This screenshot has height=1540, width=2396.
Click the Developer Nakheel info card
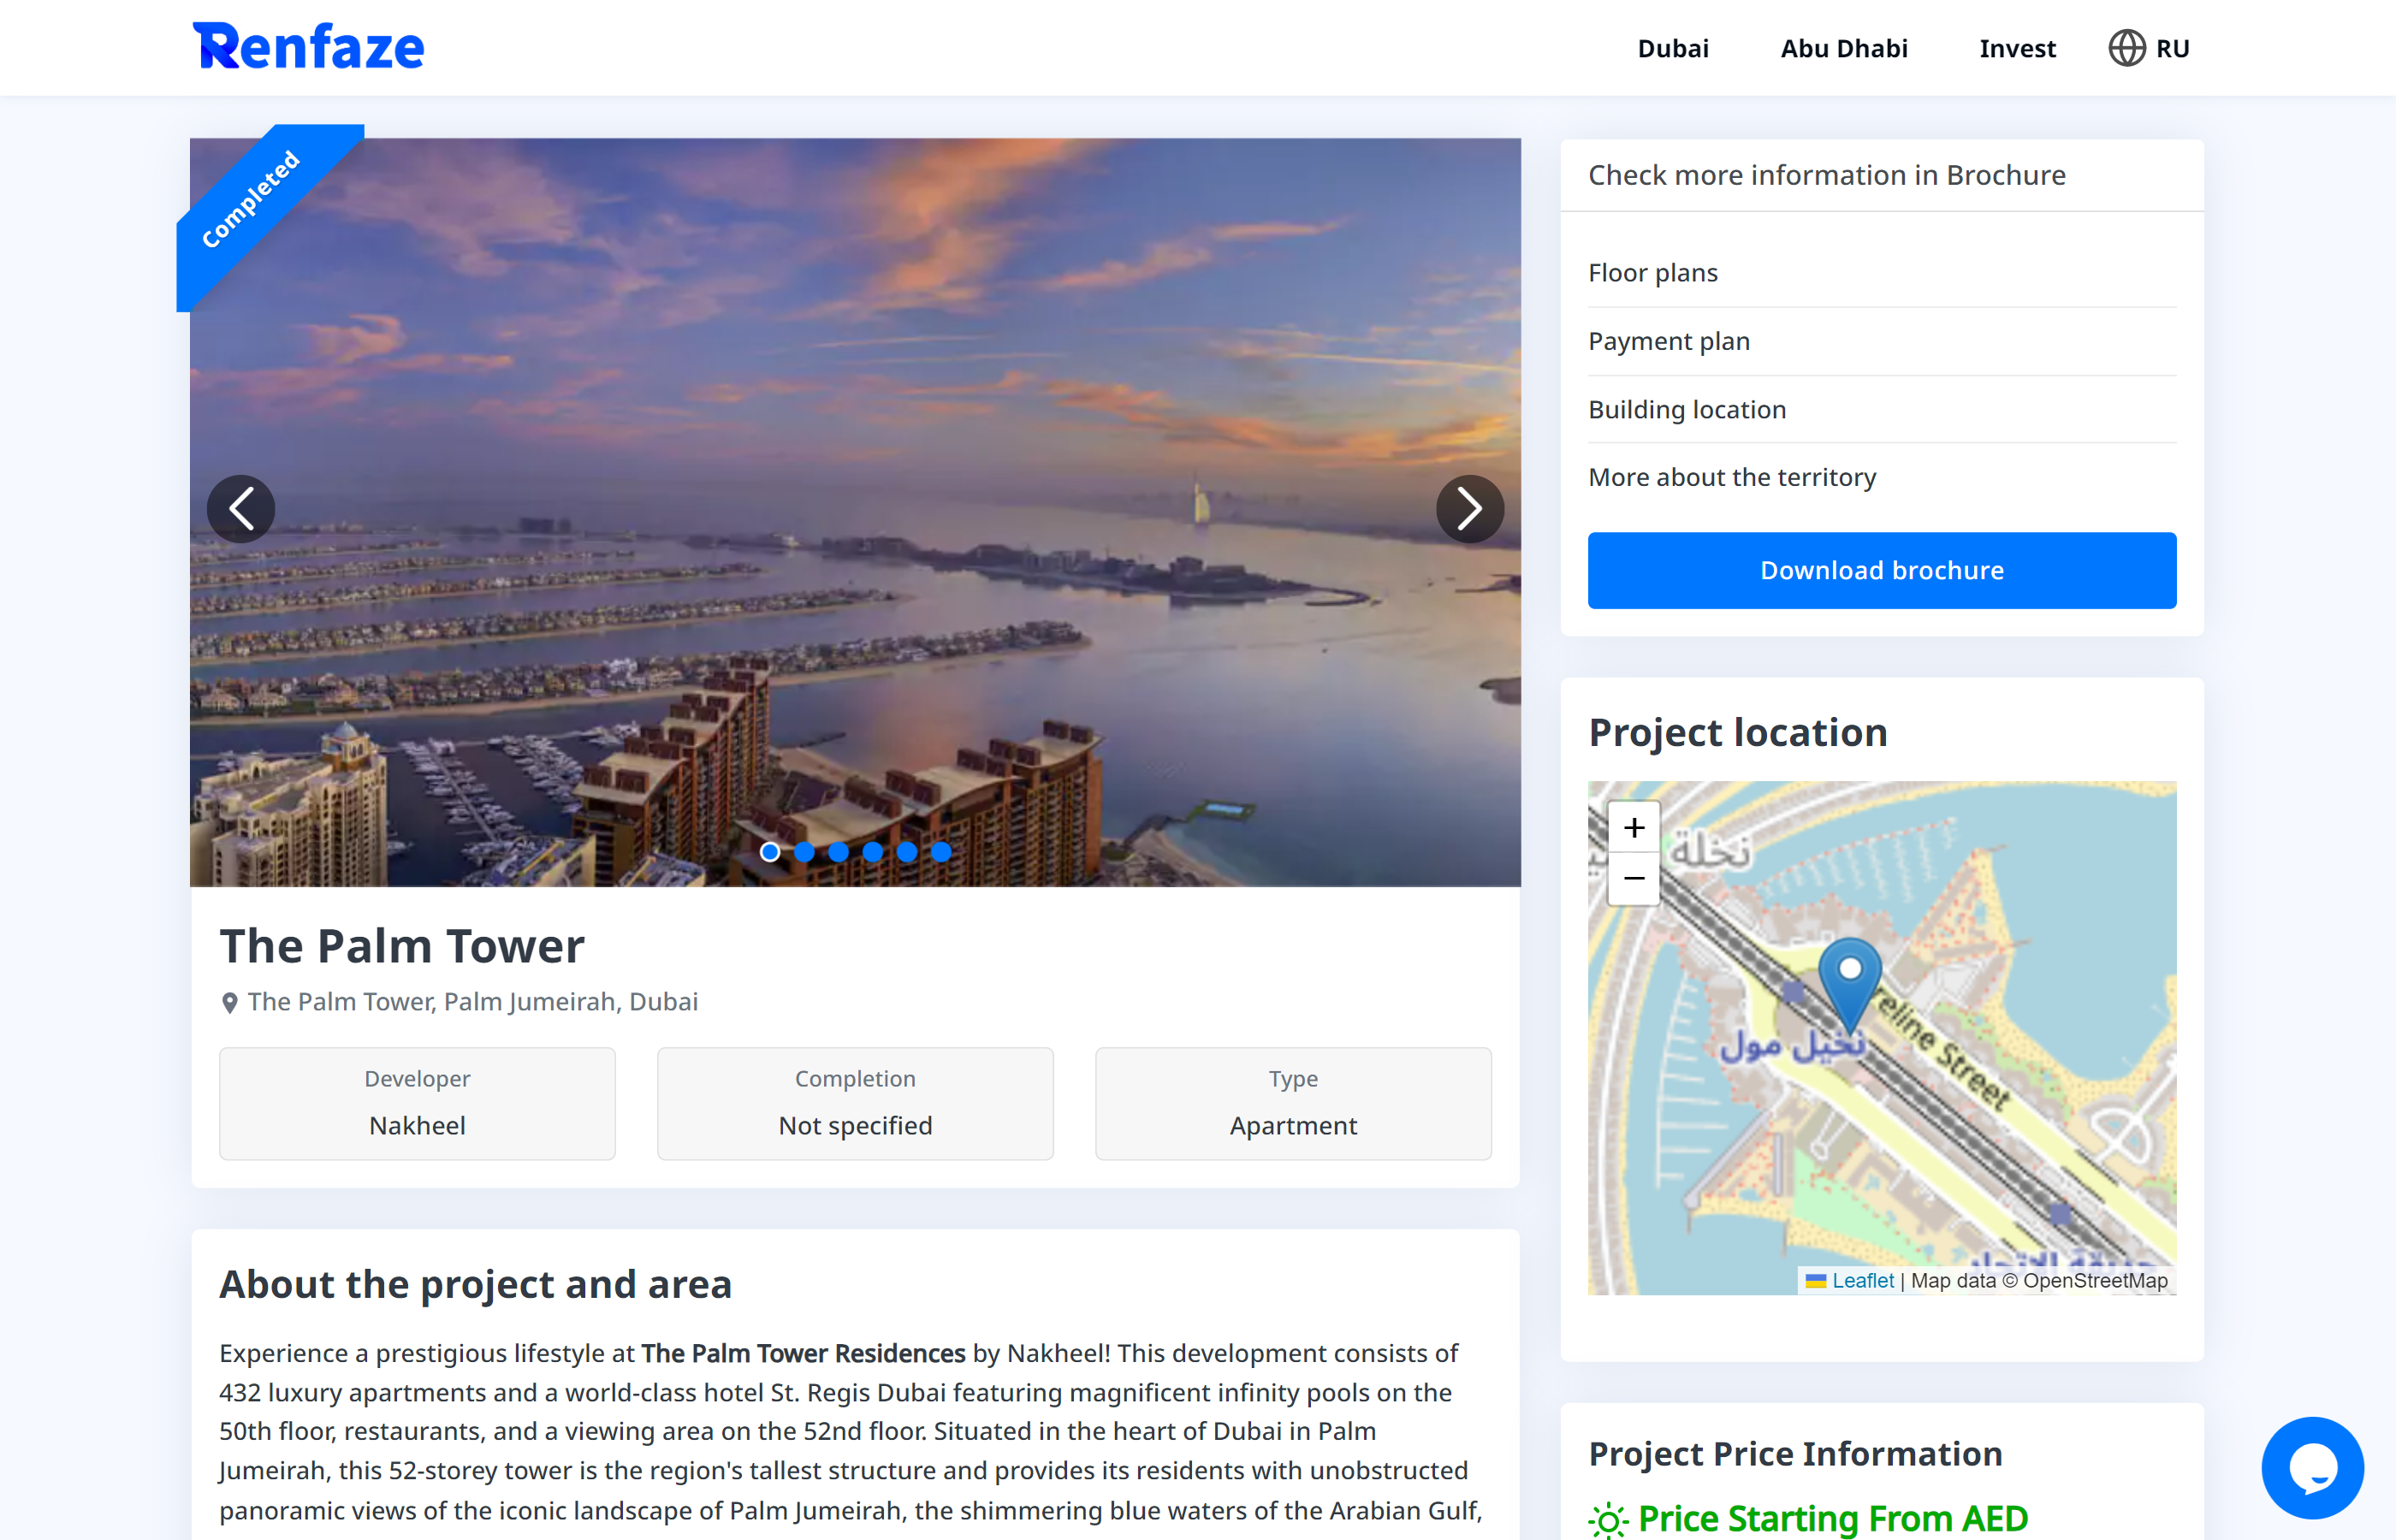click(417, 1103)
